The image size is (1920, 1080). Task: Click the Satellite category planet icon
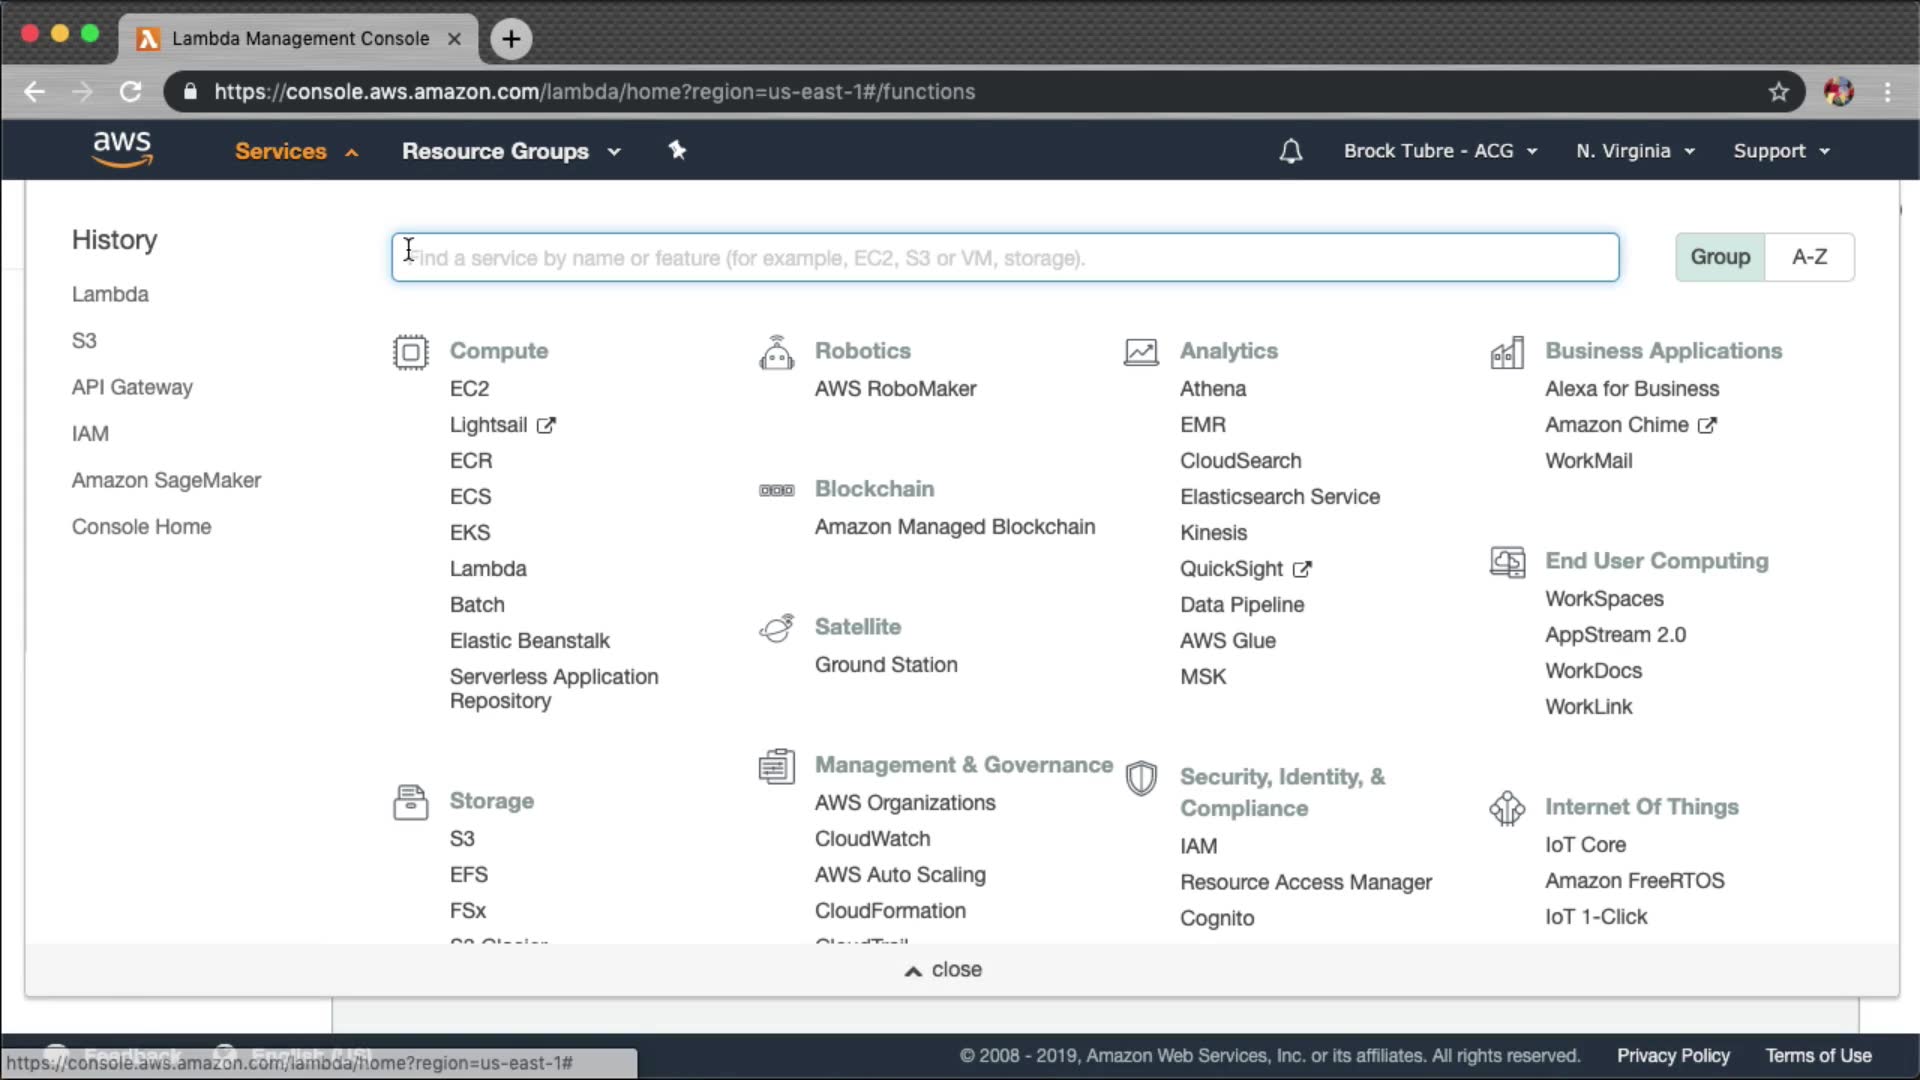776,628
